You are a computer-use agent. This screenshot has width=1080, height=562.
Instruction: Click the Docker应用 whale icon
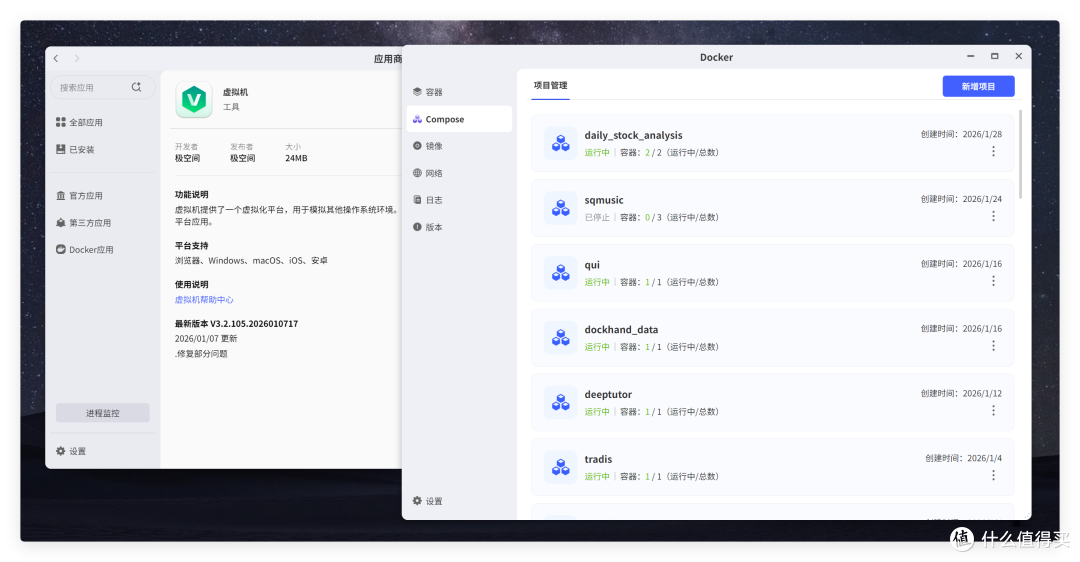[x=61, y=249]
